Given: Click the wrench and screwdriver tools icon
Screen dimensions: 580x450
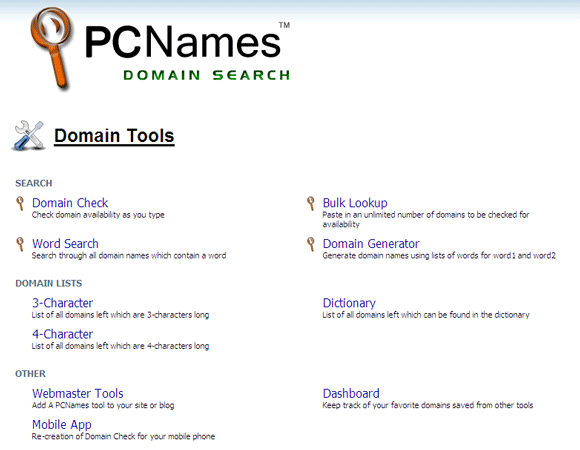Looking at the screenshot, I should (29, 135).
